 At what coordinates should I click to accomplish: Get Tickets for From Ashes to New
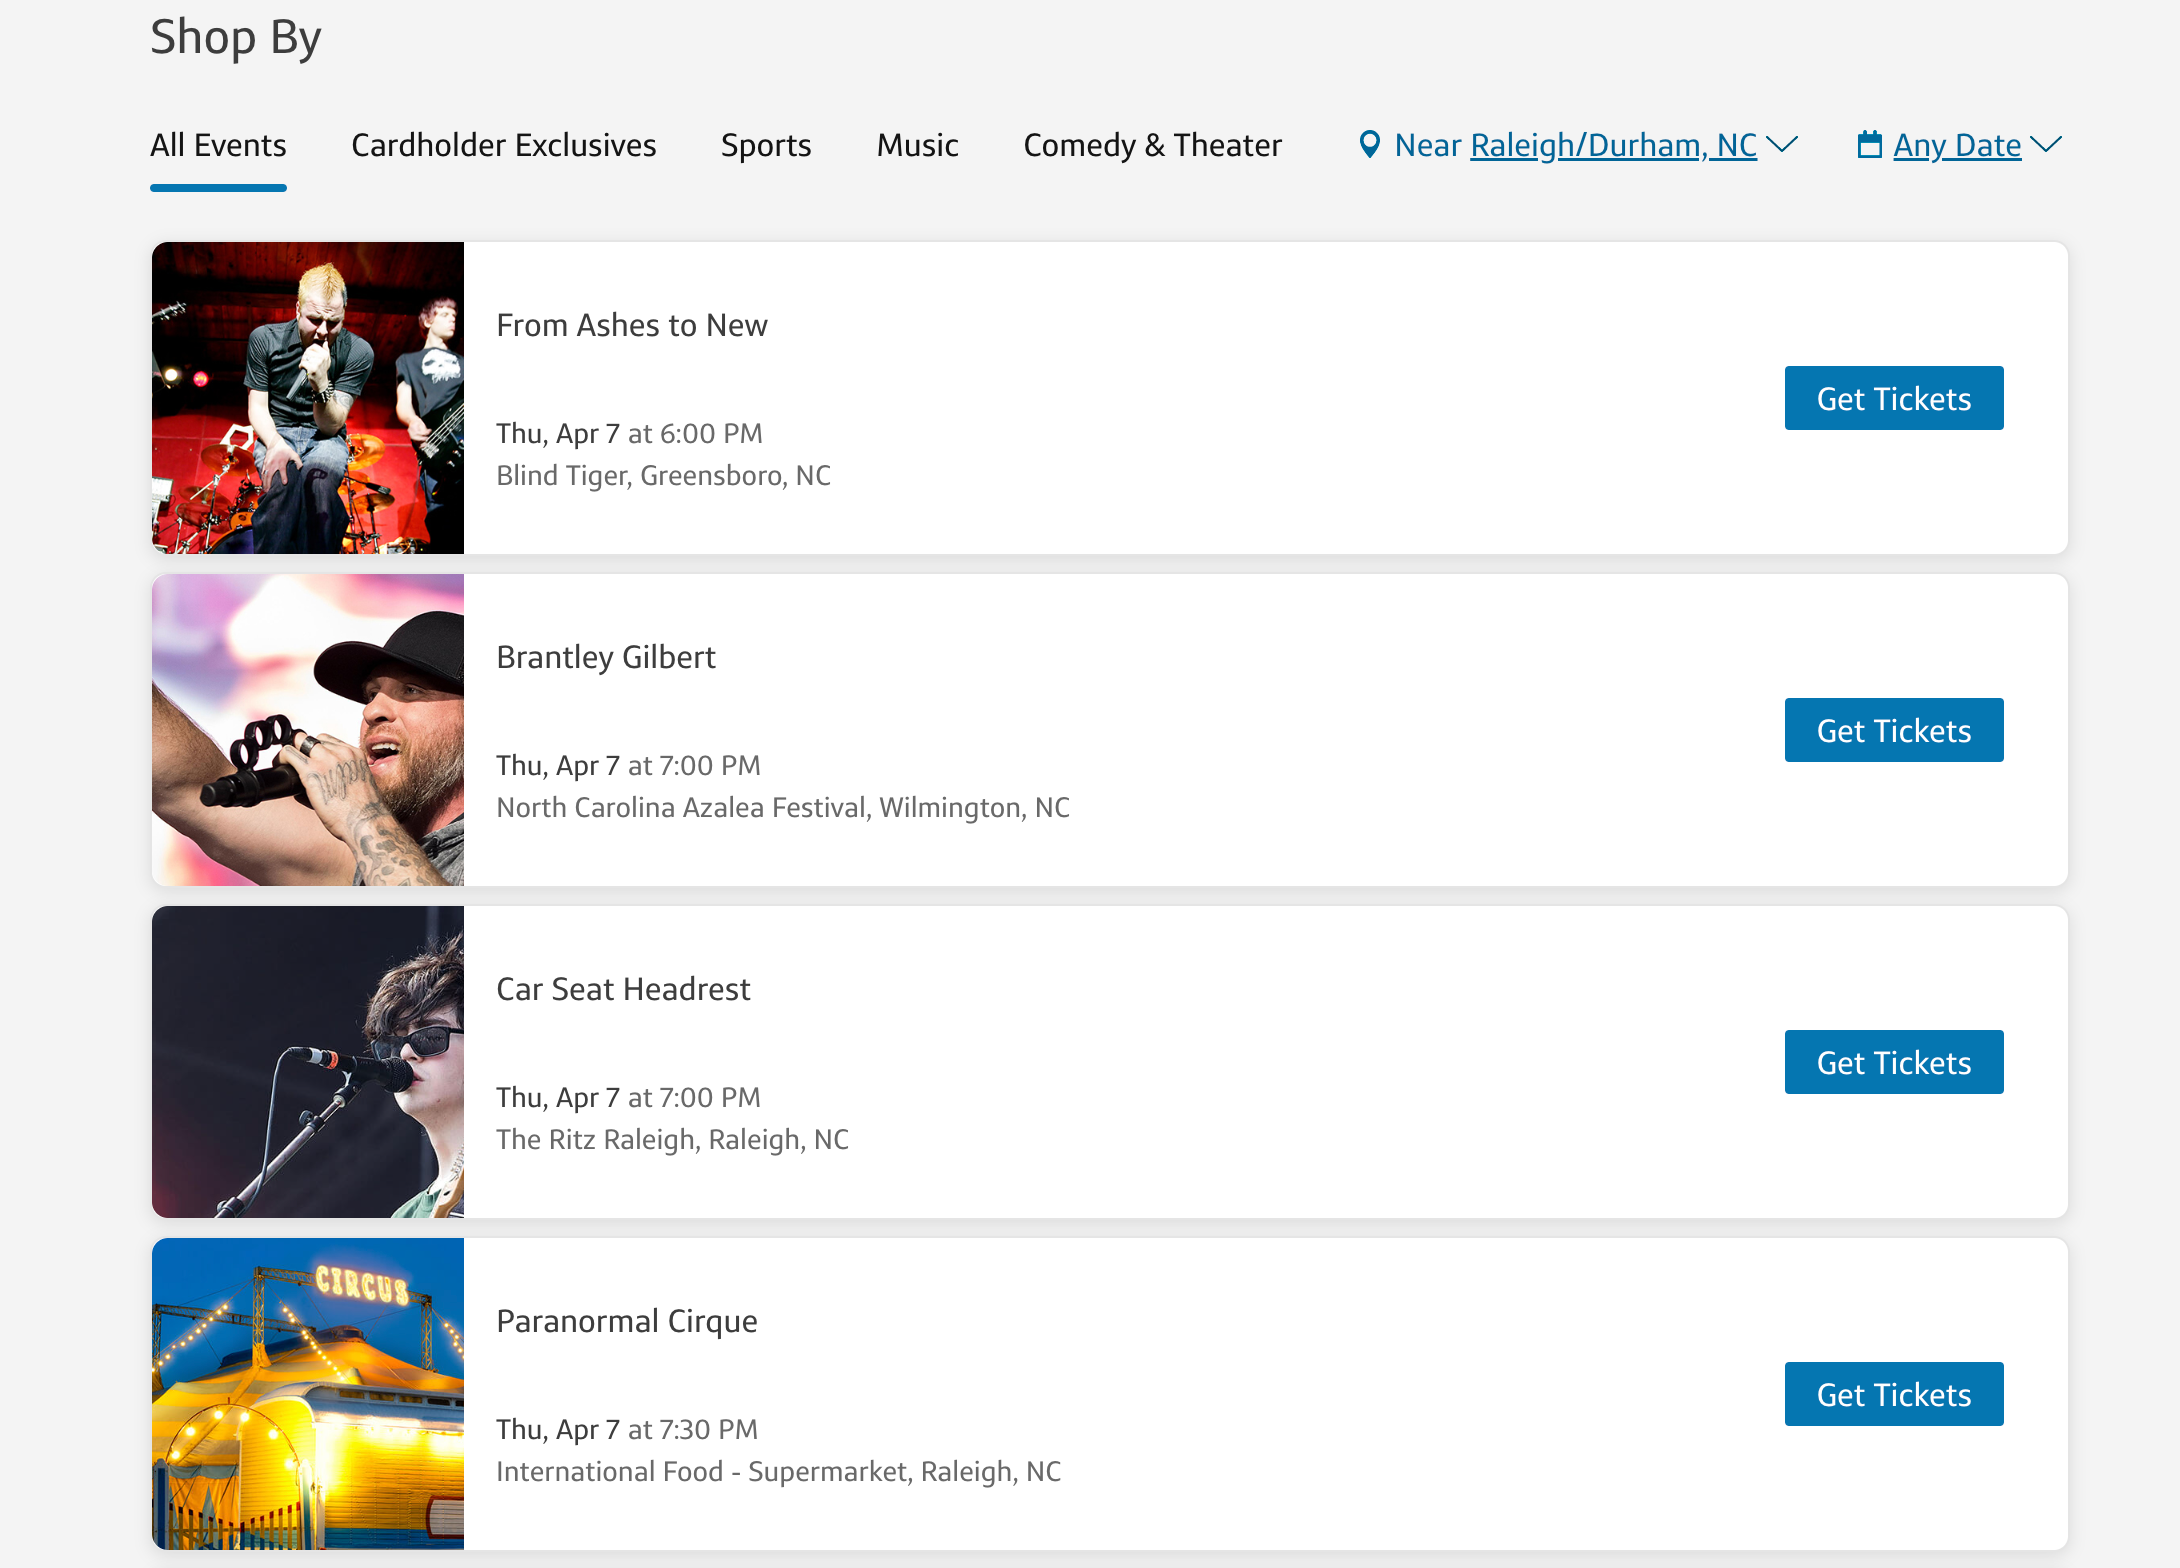[1893, 398]
